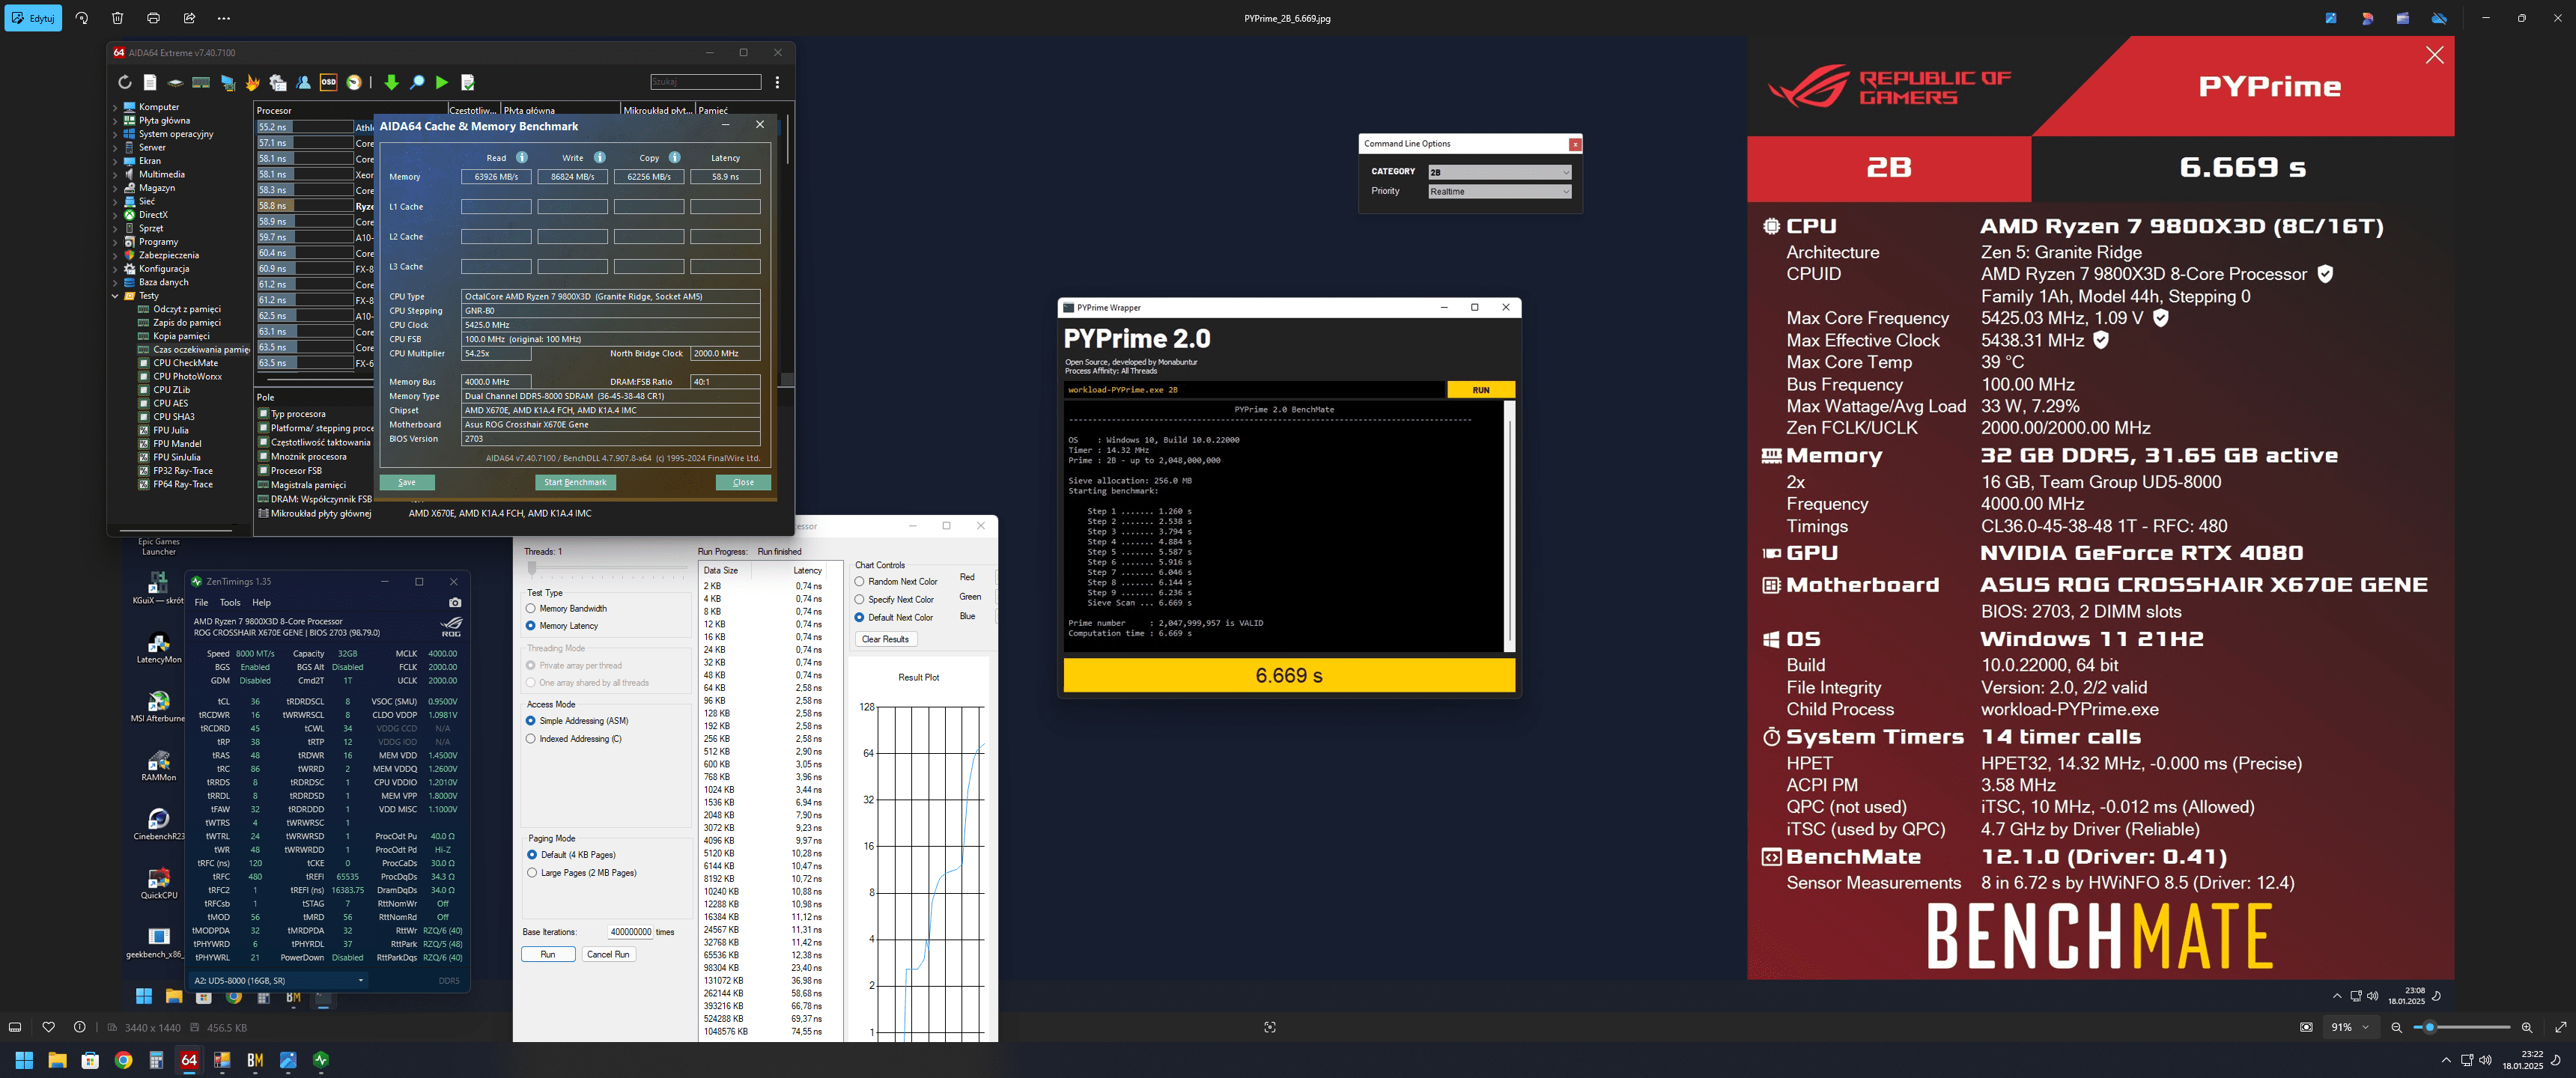This screenshot has width=2576, height=1078.
Task: Adjust the Threads slider in latency tool
Action: (532, 569)
